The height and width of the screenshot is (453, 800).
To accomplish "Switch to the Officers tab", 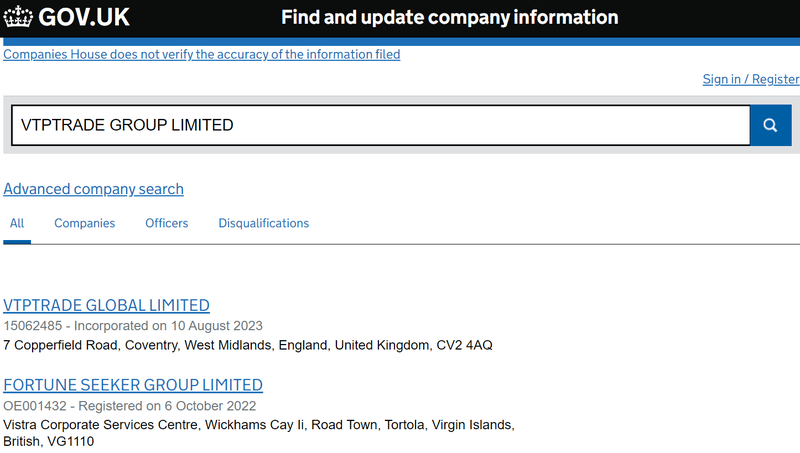I will click(166, 223).
